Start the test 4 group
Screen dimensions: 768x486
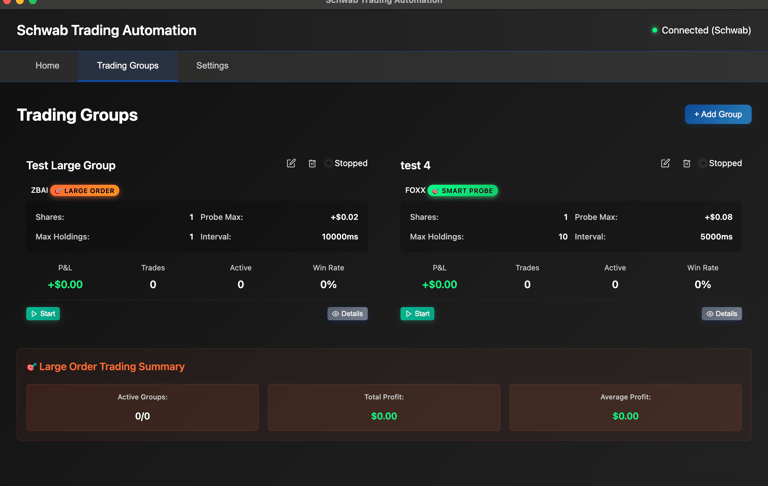[x=417, y=314]
